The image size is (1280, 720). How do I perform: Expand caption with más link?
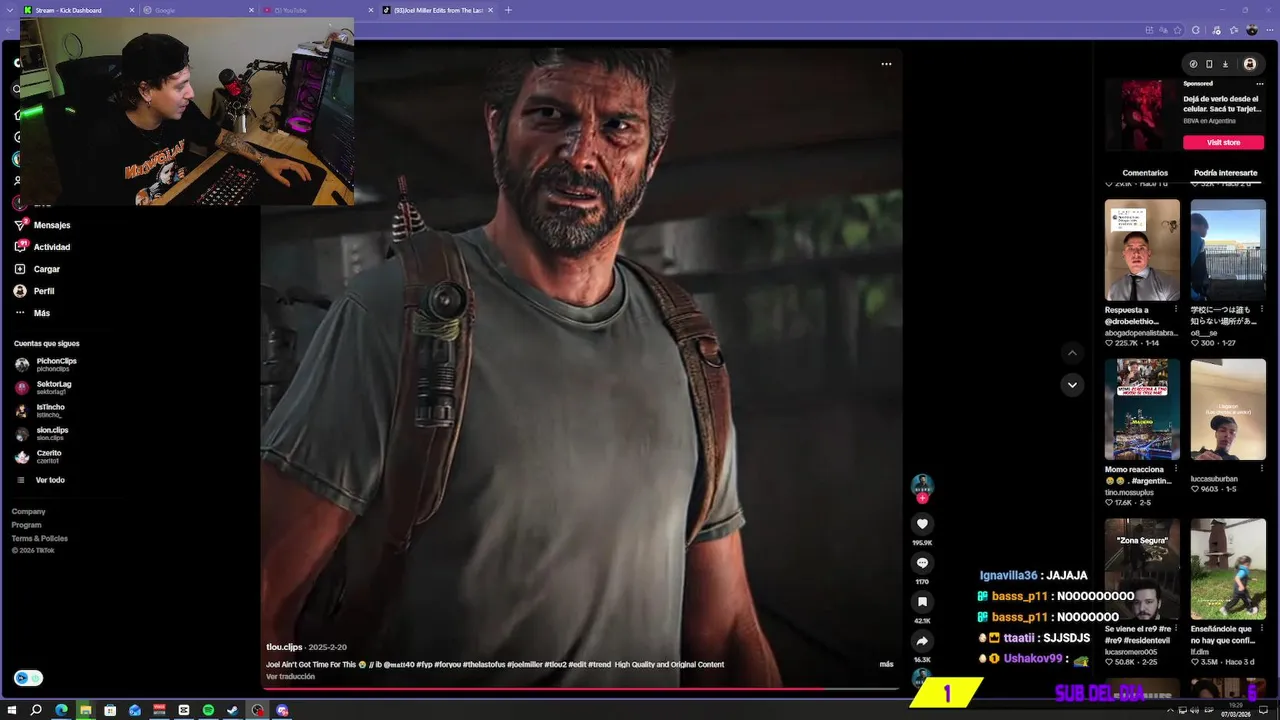(886, 664)
